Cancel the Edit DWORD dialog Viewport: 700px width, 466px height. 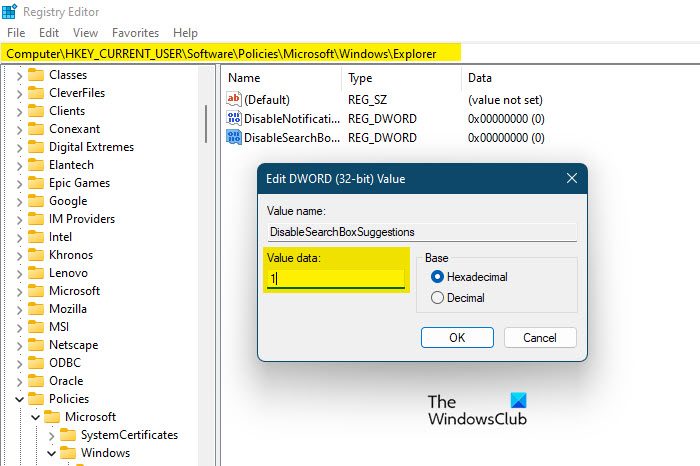[x=540, y=337]
